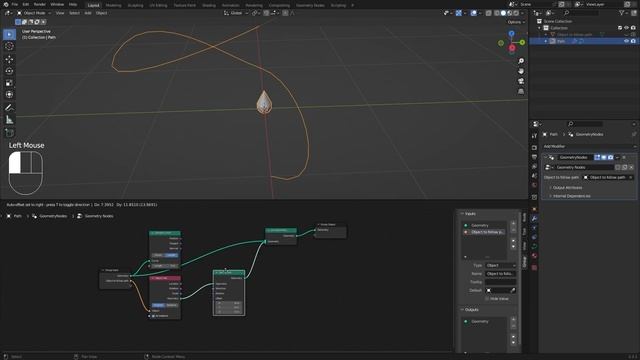Switch to the Geometry Nodes workspace tab
Viewport: 640px width, 360px height.
pyautogui.click(x=310, y=5)
